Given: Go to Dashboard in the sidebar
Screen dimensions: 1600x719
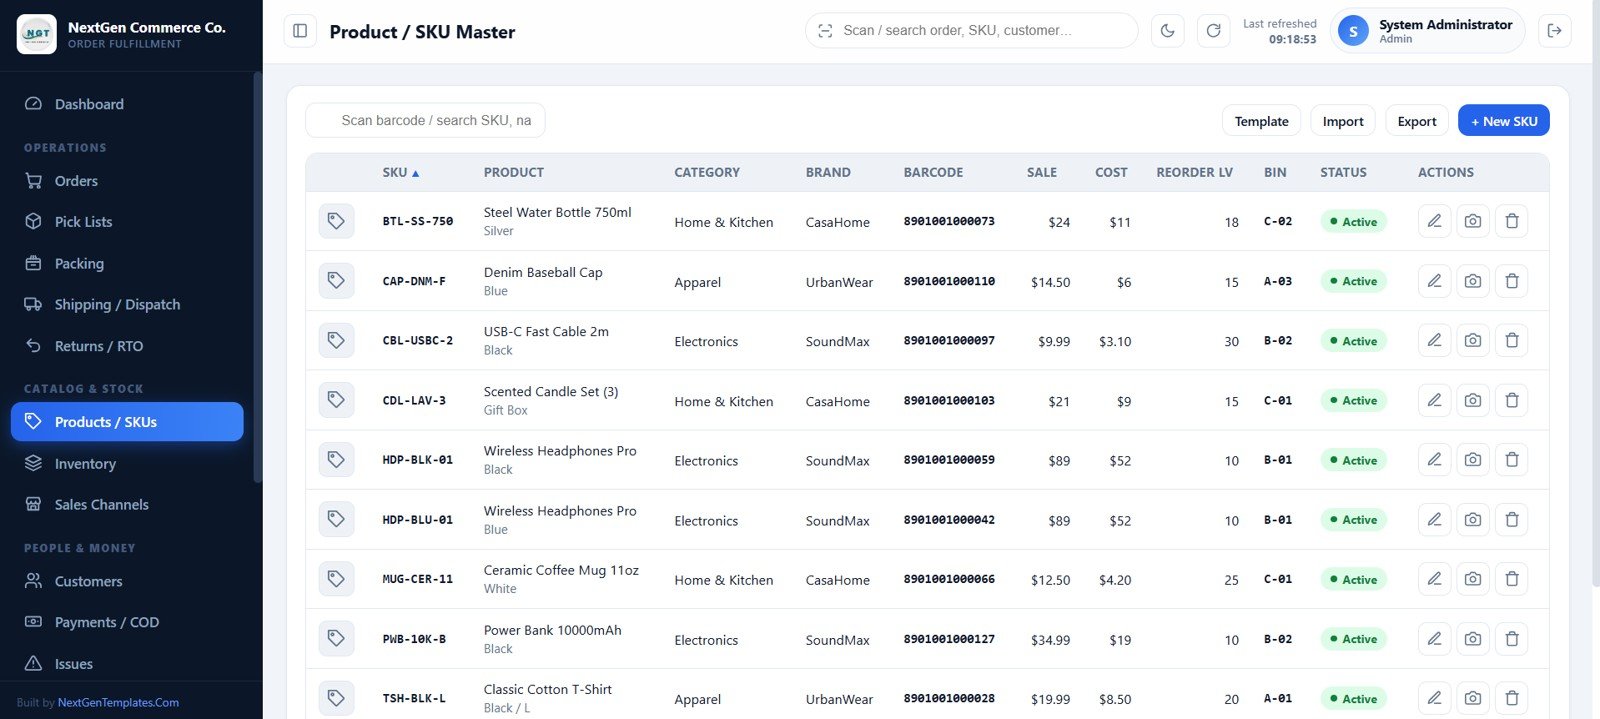Looking at the screenshot, I should tap(127, 104).
